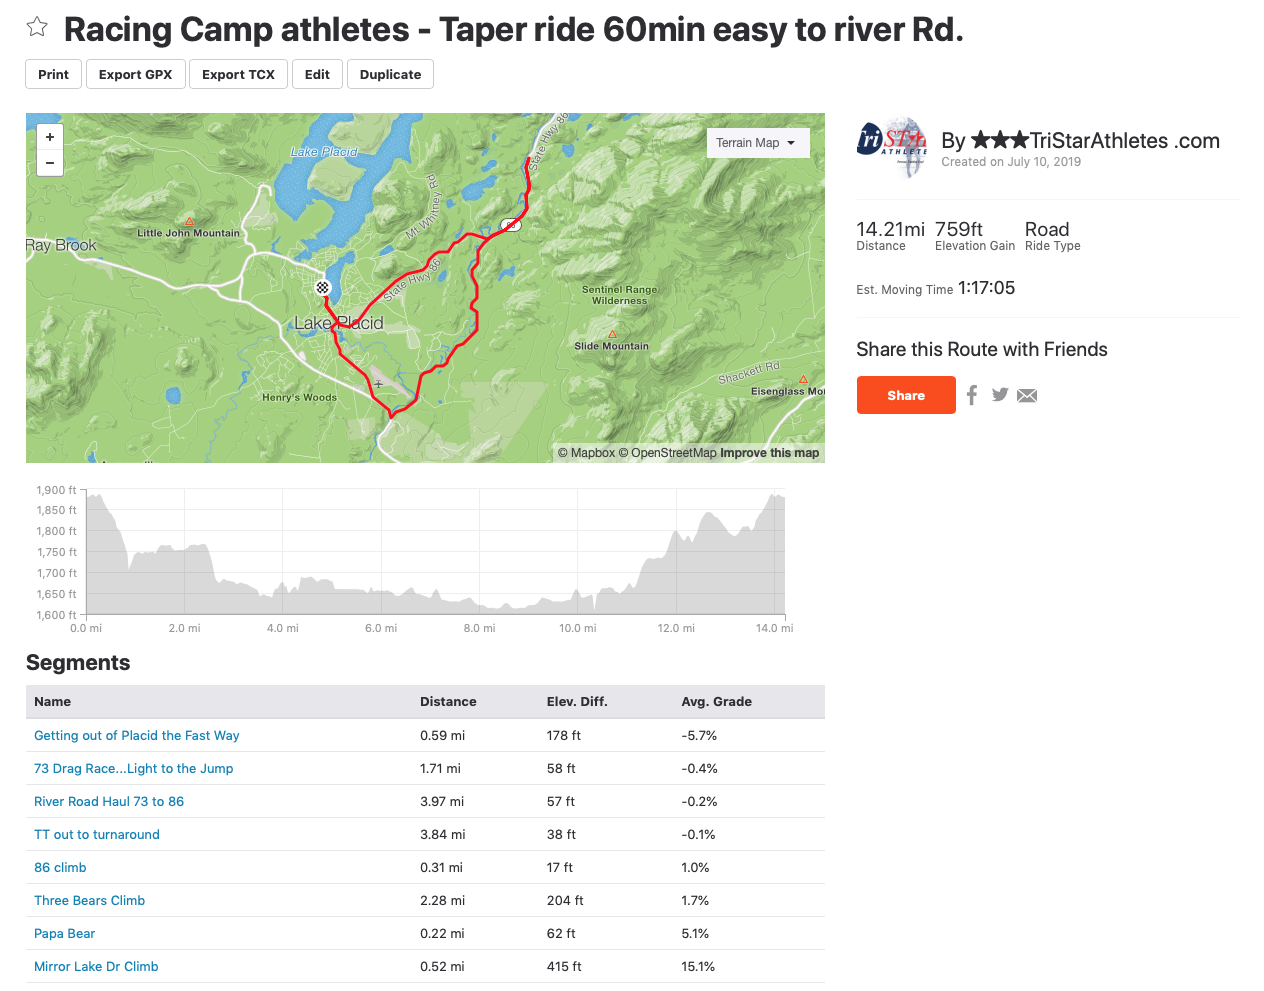Share route via email icon

1027,396
